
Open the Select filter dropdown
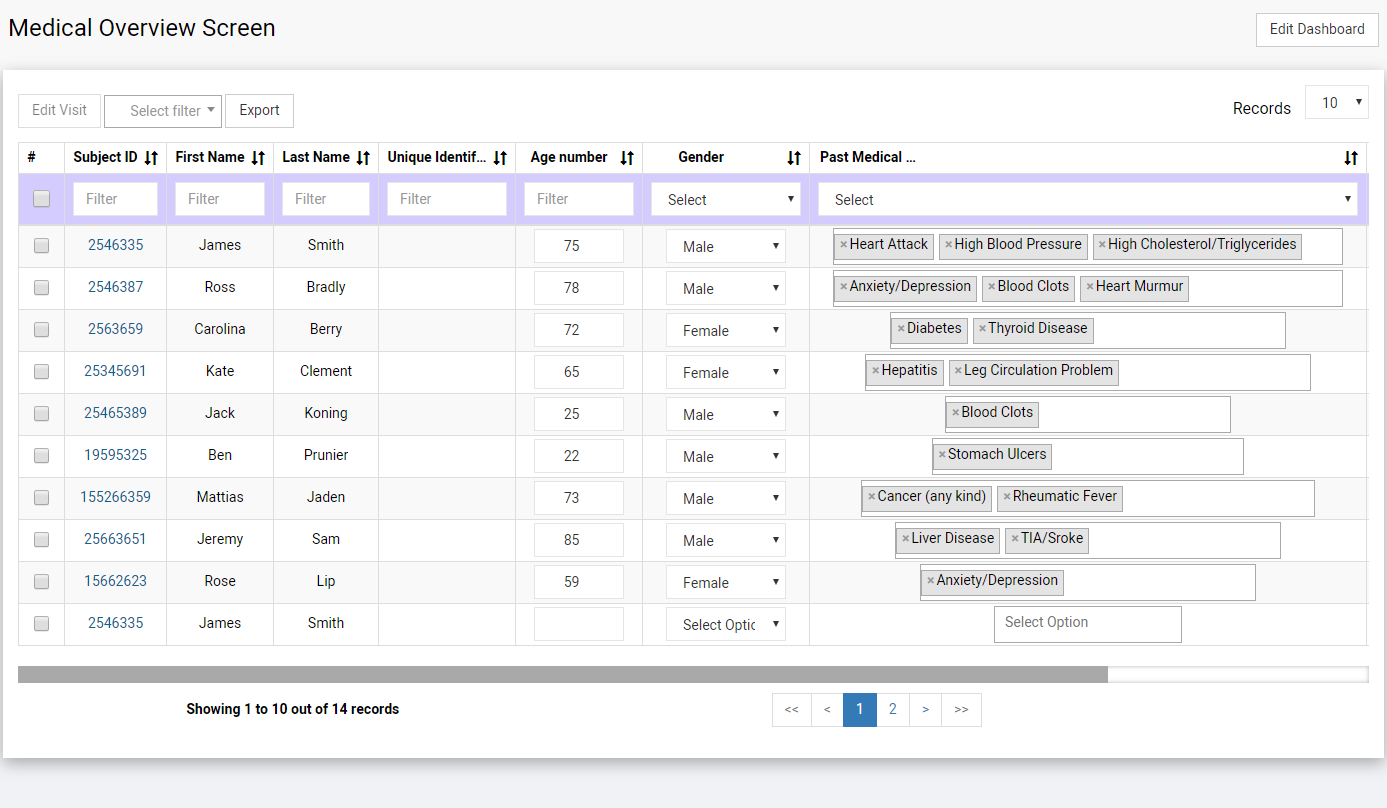[x=163, y=111]
